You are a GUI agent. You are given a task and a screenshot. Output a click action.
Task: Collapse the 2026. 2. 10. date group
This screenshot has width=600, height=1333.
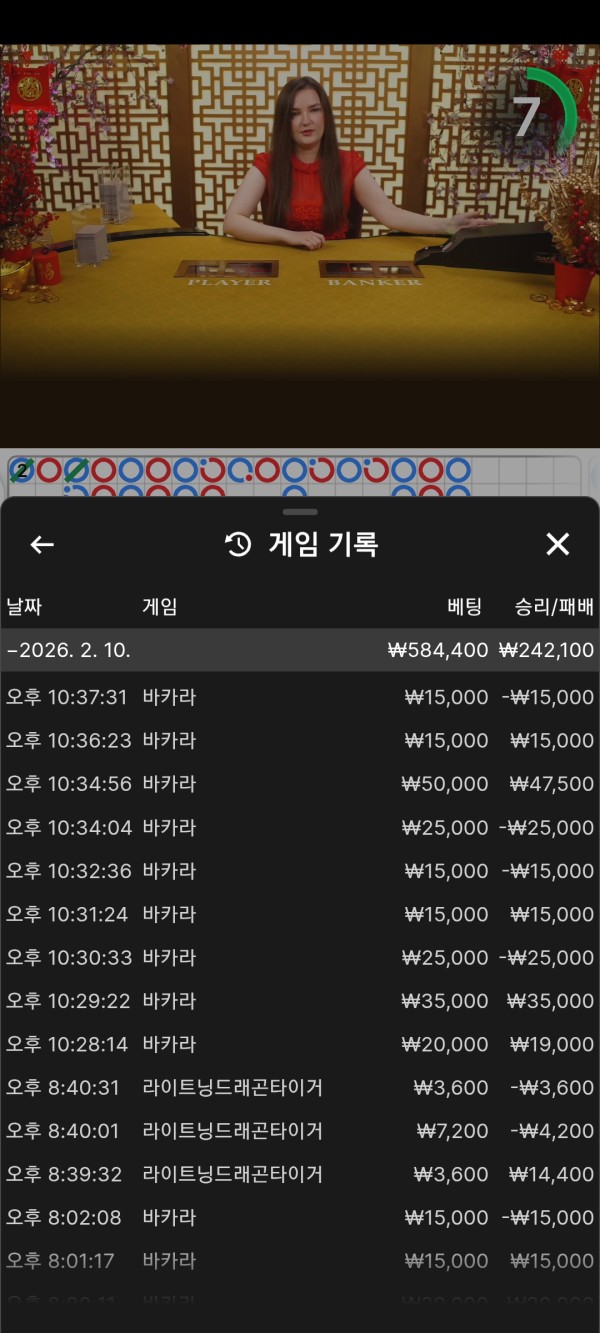point(300,650)
